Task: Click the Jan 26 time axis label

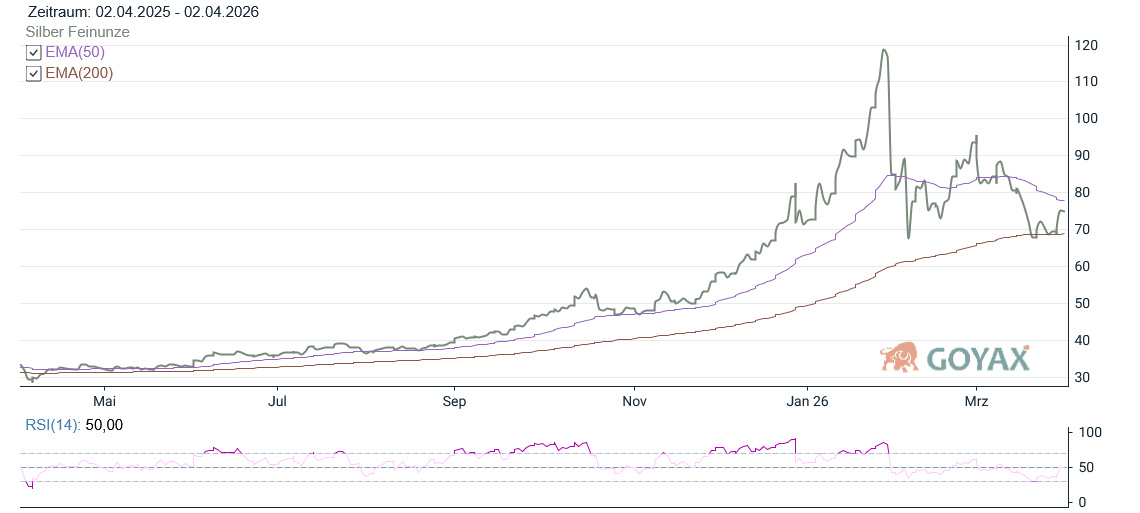Action: tap(806, 402)
